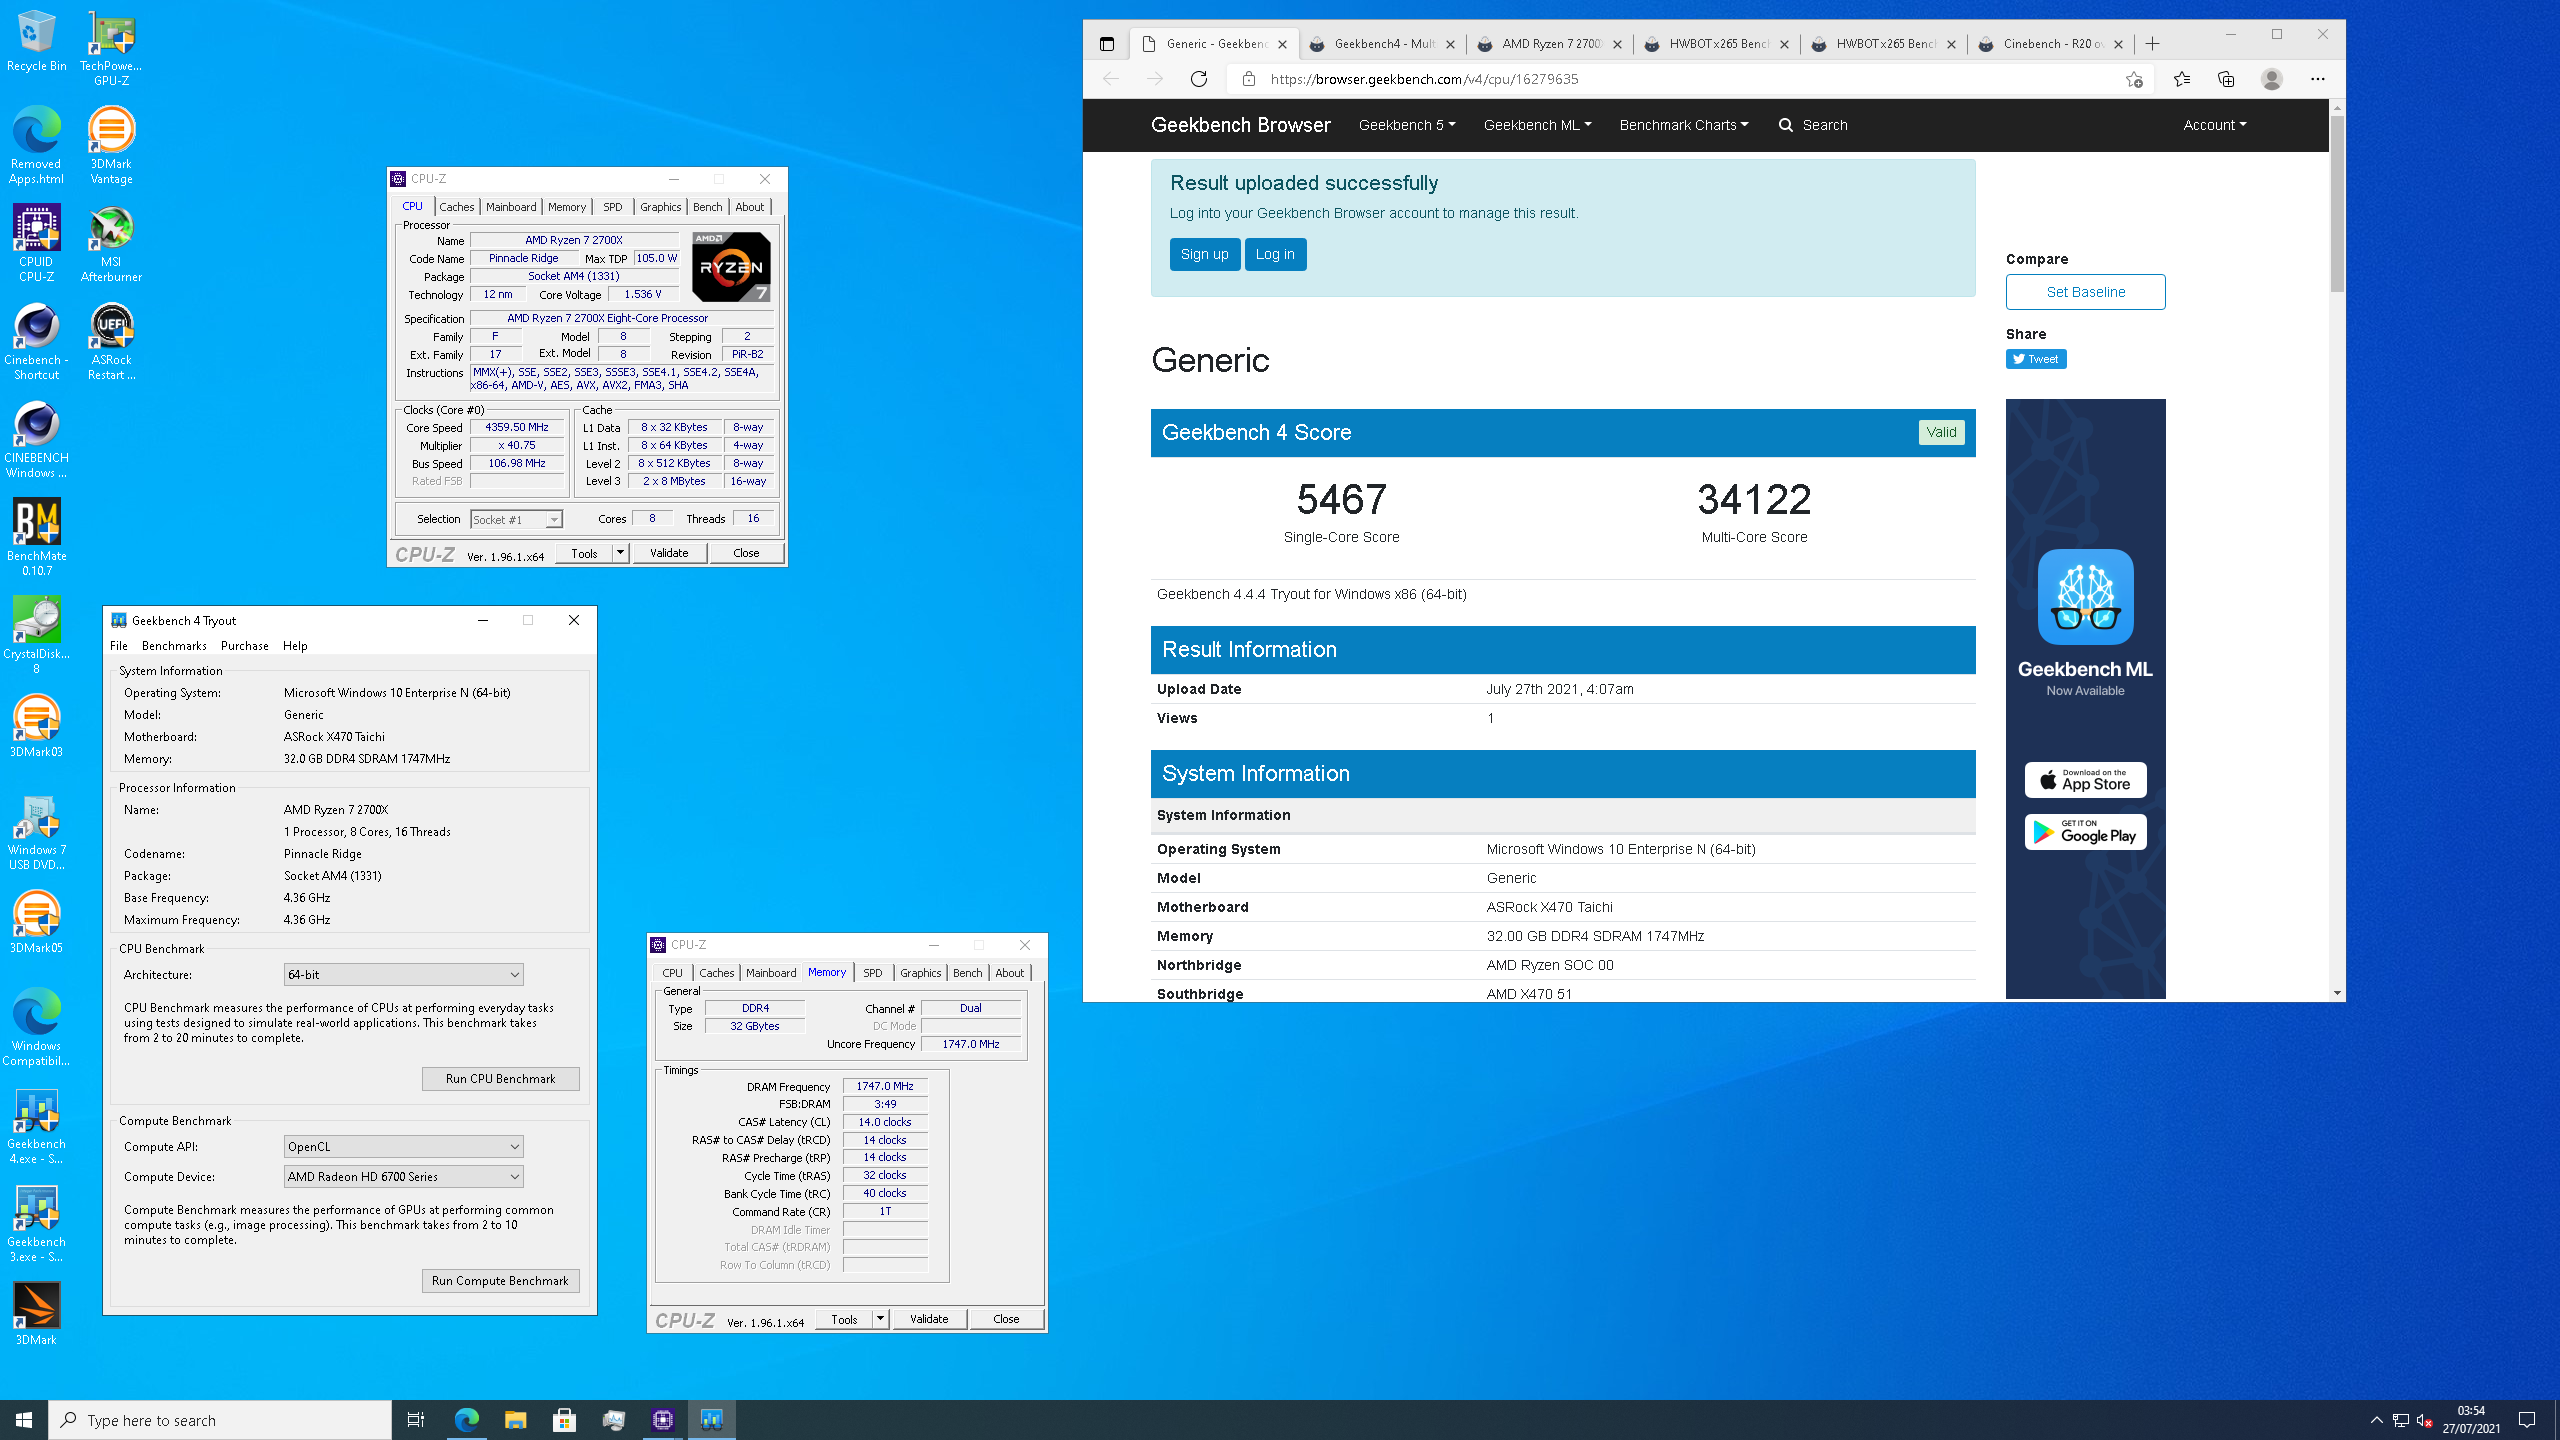2560x1440 pixels.
Task: Launch 3DMark03 desktop icon
Action: (36, 726)
